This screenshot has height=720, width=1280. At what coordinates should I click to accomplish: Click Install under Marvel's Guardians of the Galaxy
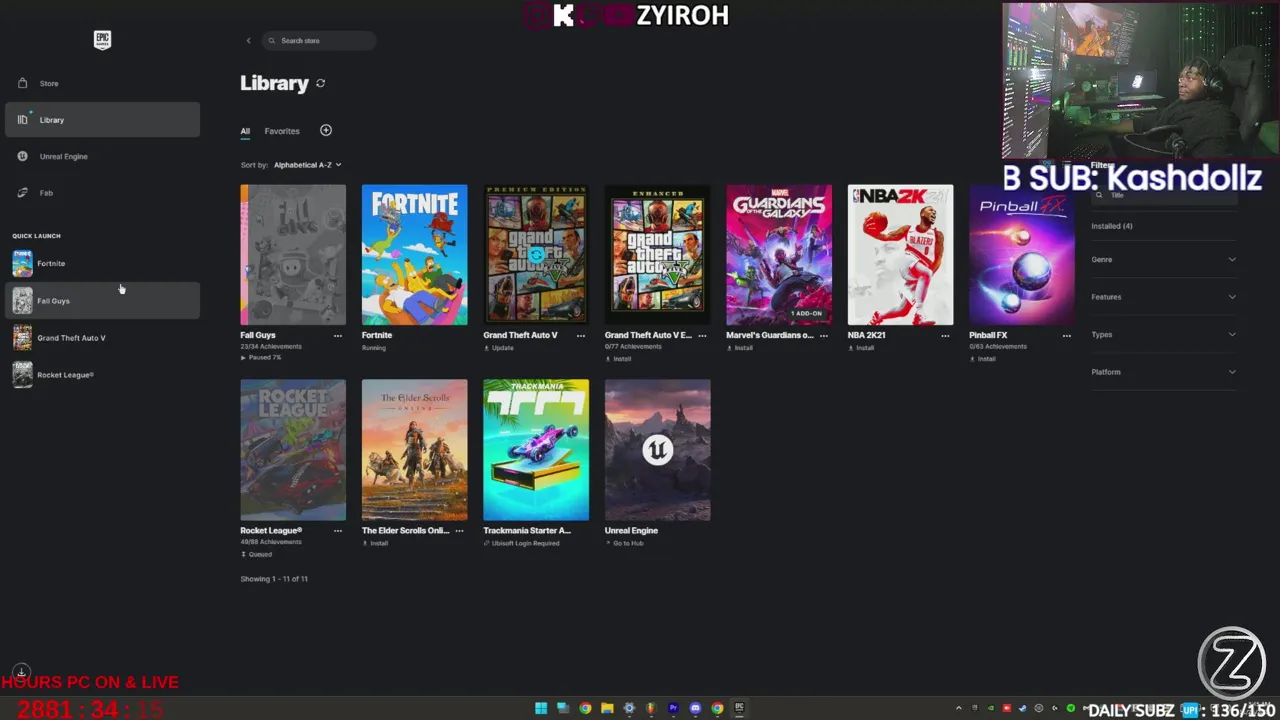(740, 348)
